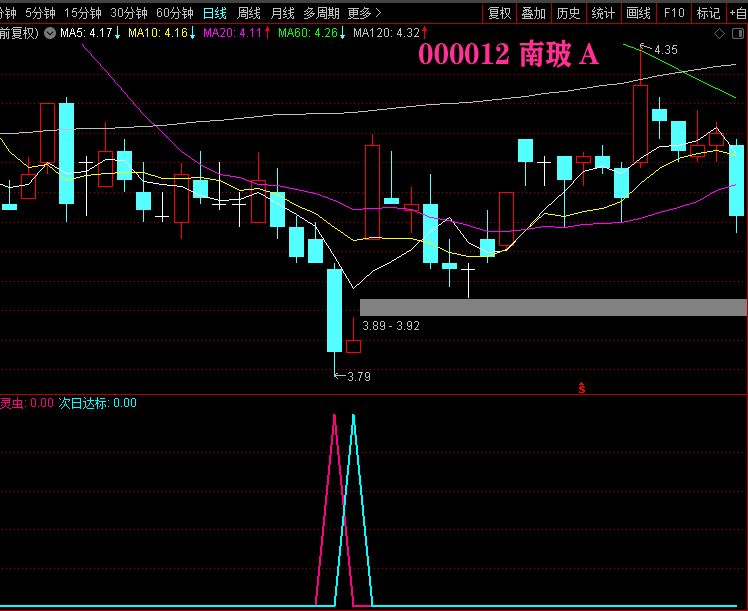Click the 3.79 low price marker
The width and height of the screenshot is (748, 611).
pyautogui.click(x=359, y=377)
